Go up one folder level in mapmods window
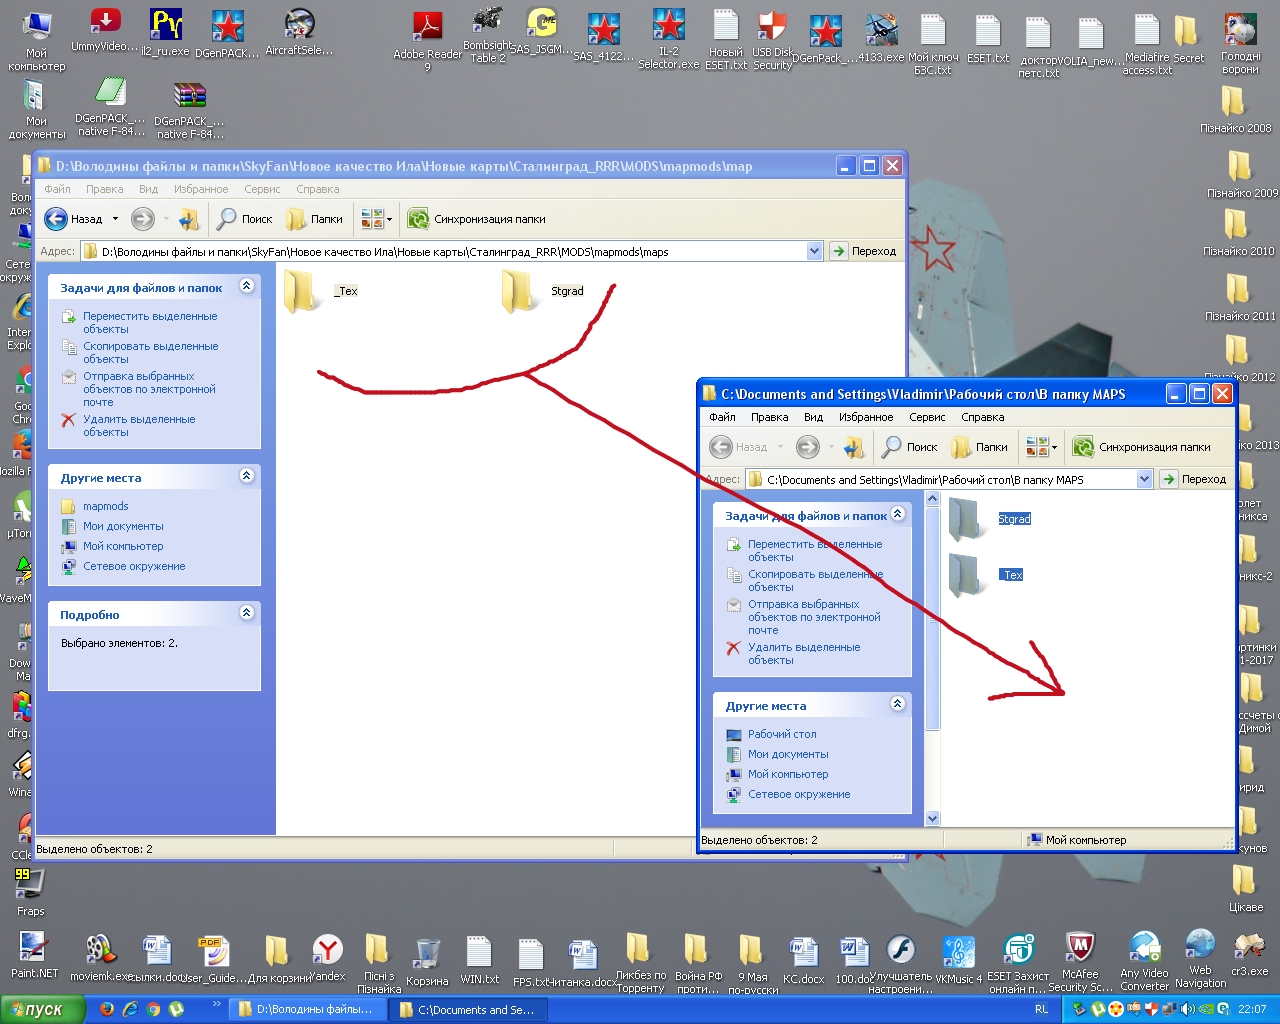 [189, 219]
